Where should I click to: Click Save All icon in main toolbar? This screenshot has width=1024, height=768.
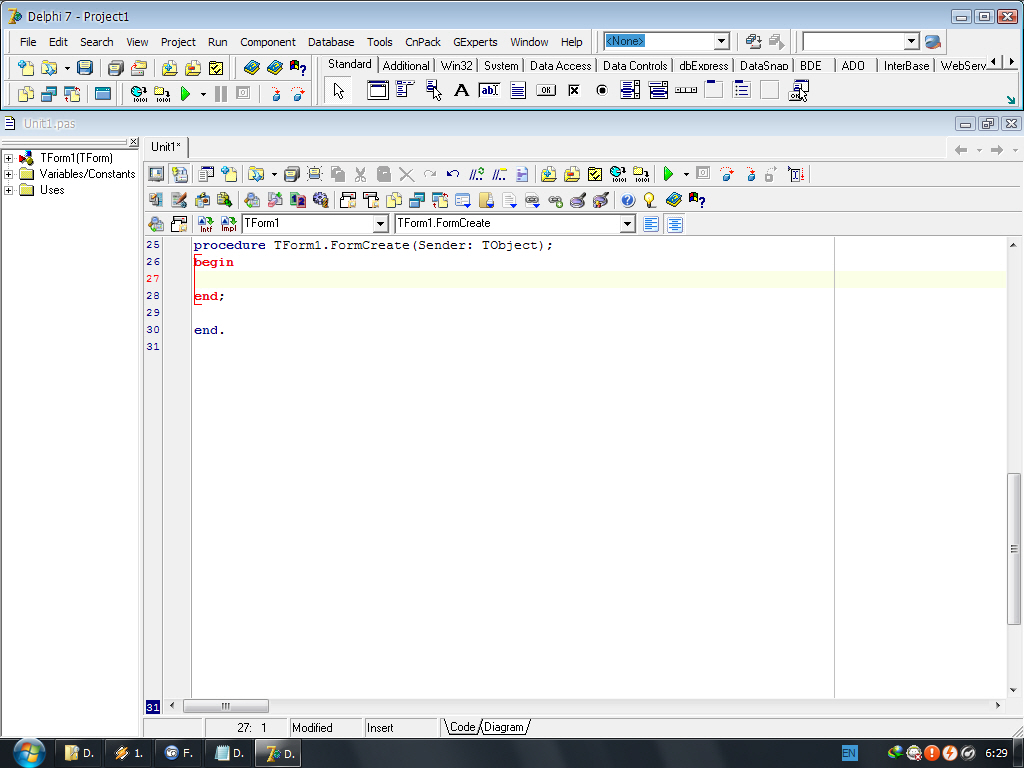click(x=116, y=67)
